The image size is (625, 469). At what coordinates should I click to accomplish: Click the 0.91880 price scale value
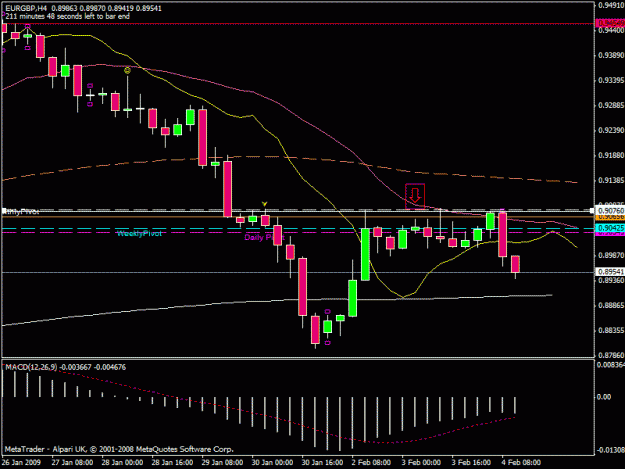pyautogui.click(x=611, y=155)
